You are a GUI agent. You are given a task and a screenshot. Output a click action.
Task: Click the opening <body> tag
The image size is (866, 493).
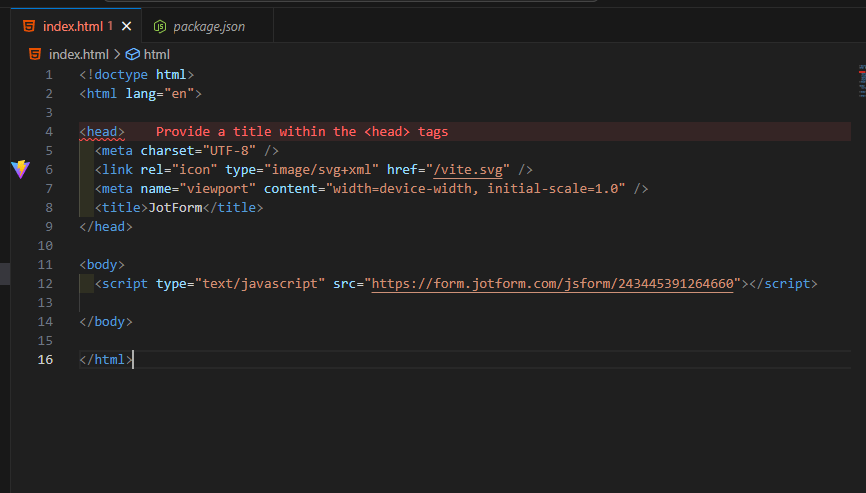point(102,264)
